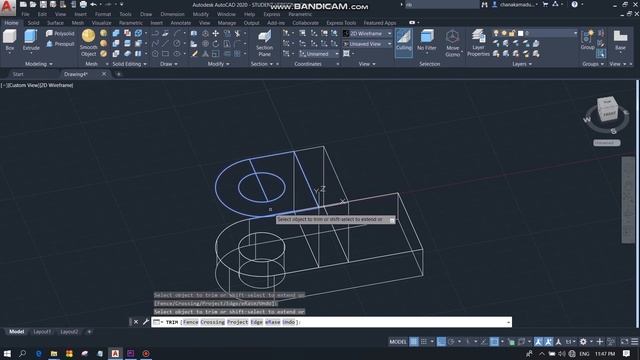The image size is (640, 360).
Task: Open the layer name dropdown list
Action: click(x=575, y=33)
